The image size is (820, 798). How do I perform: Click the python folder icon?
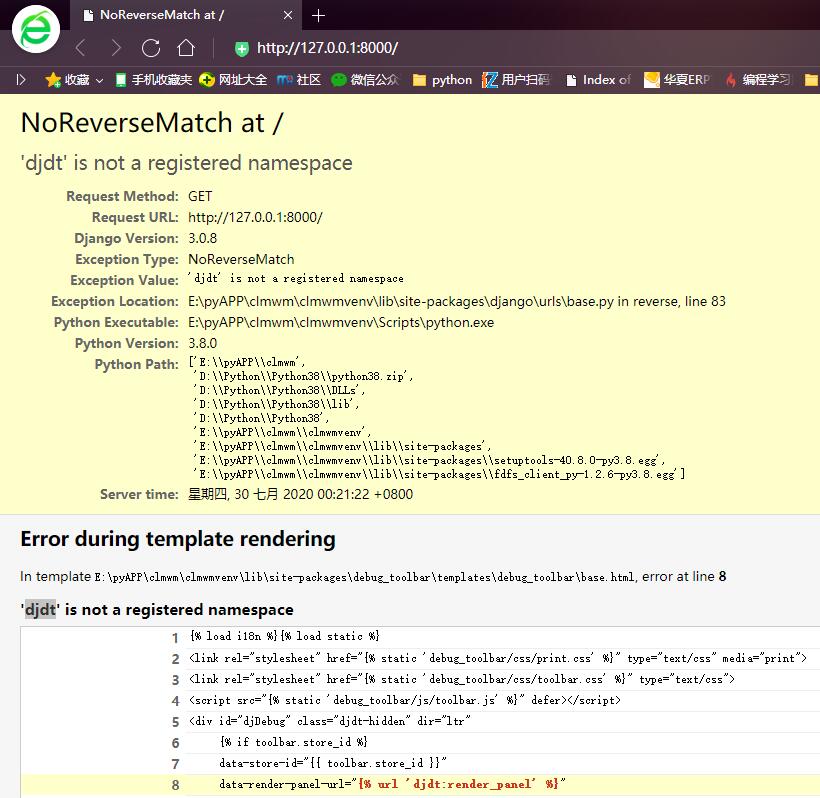point(419,80)
